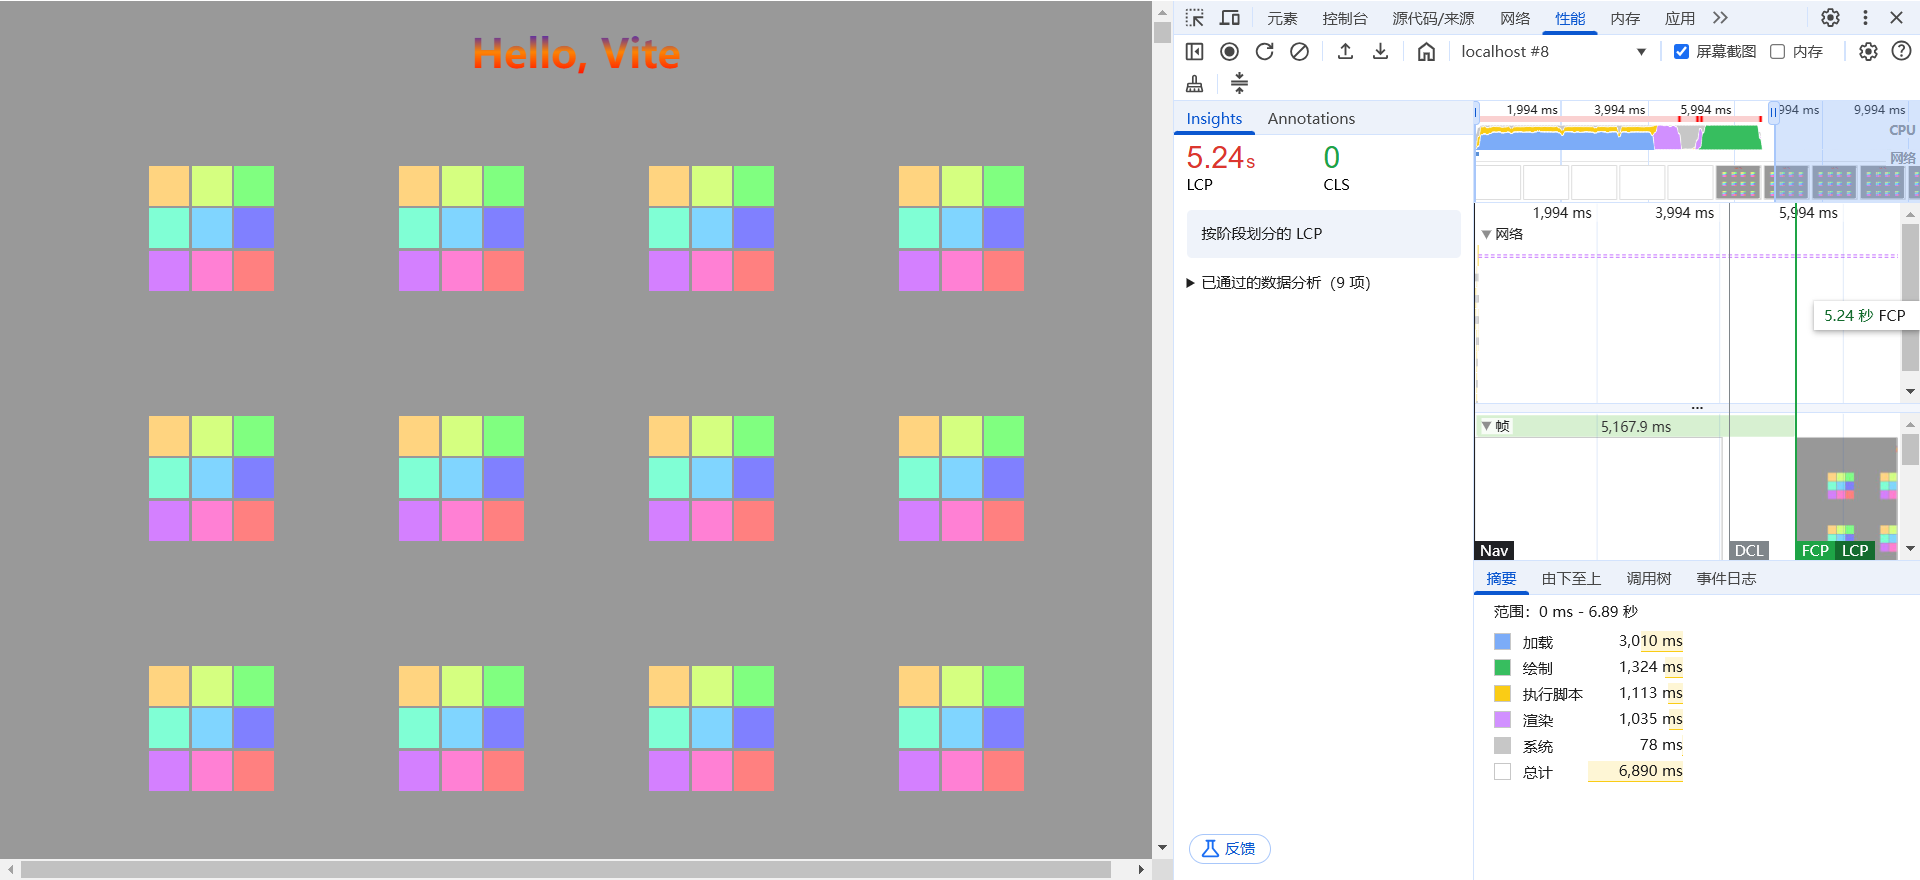
Task: Click the 5.24 s LCP metric
Action: 1221,167
